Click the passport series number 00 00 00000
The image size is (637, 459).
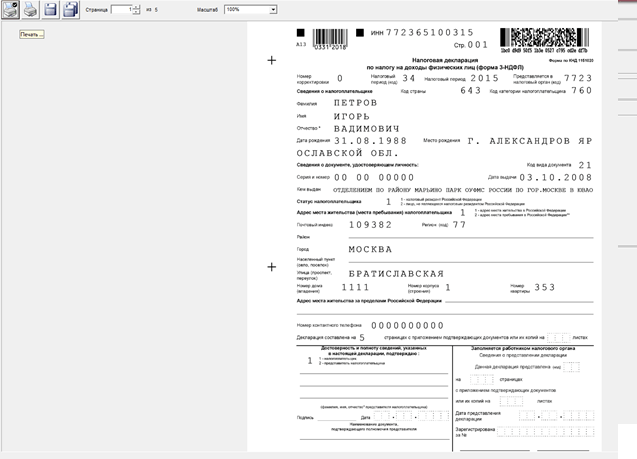374,178
